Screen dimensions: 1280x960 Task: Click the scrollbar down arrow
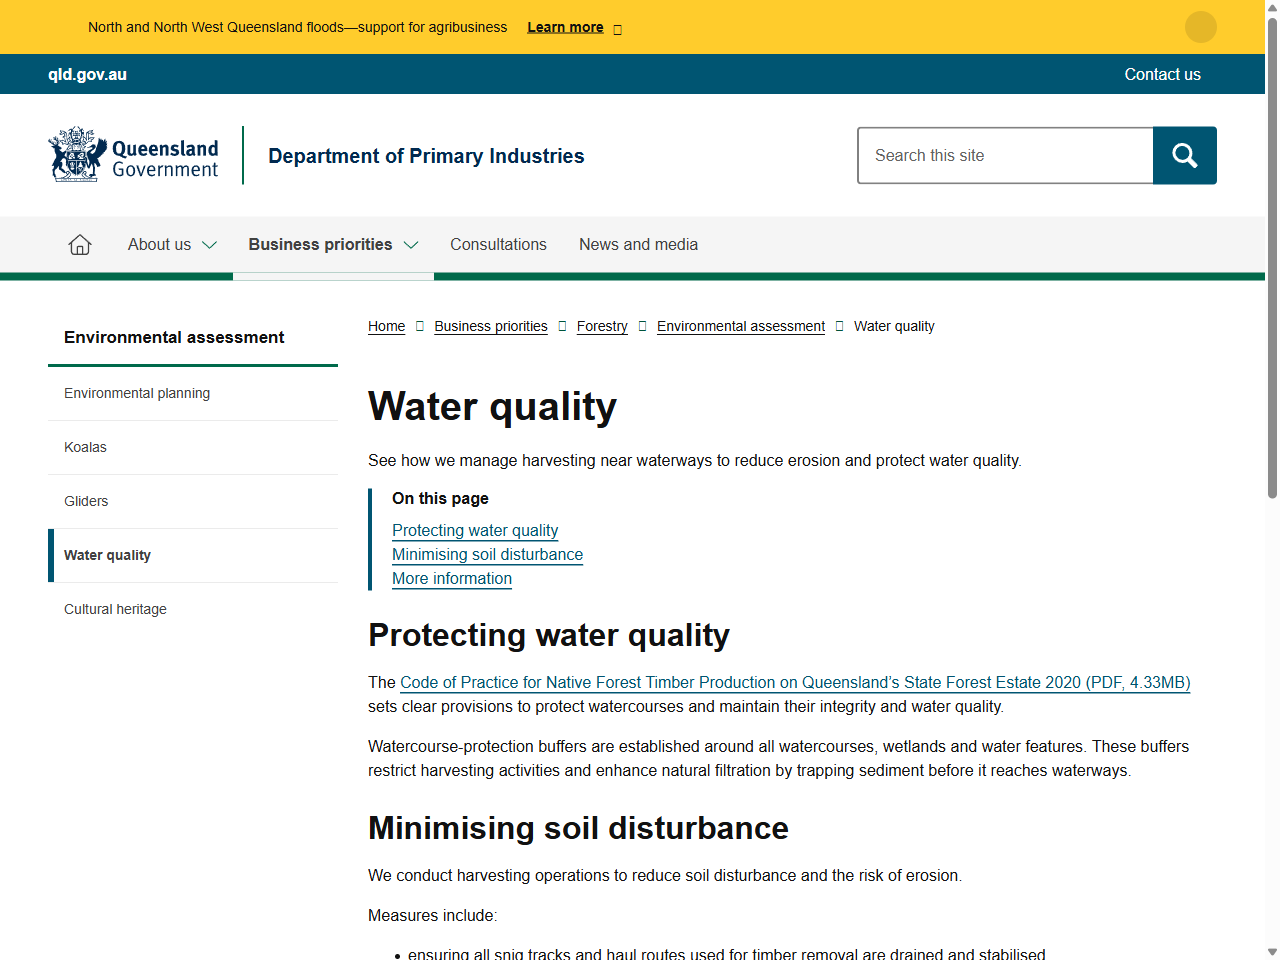point(1272,953)
